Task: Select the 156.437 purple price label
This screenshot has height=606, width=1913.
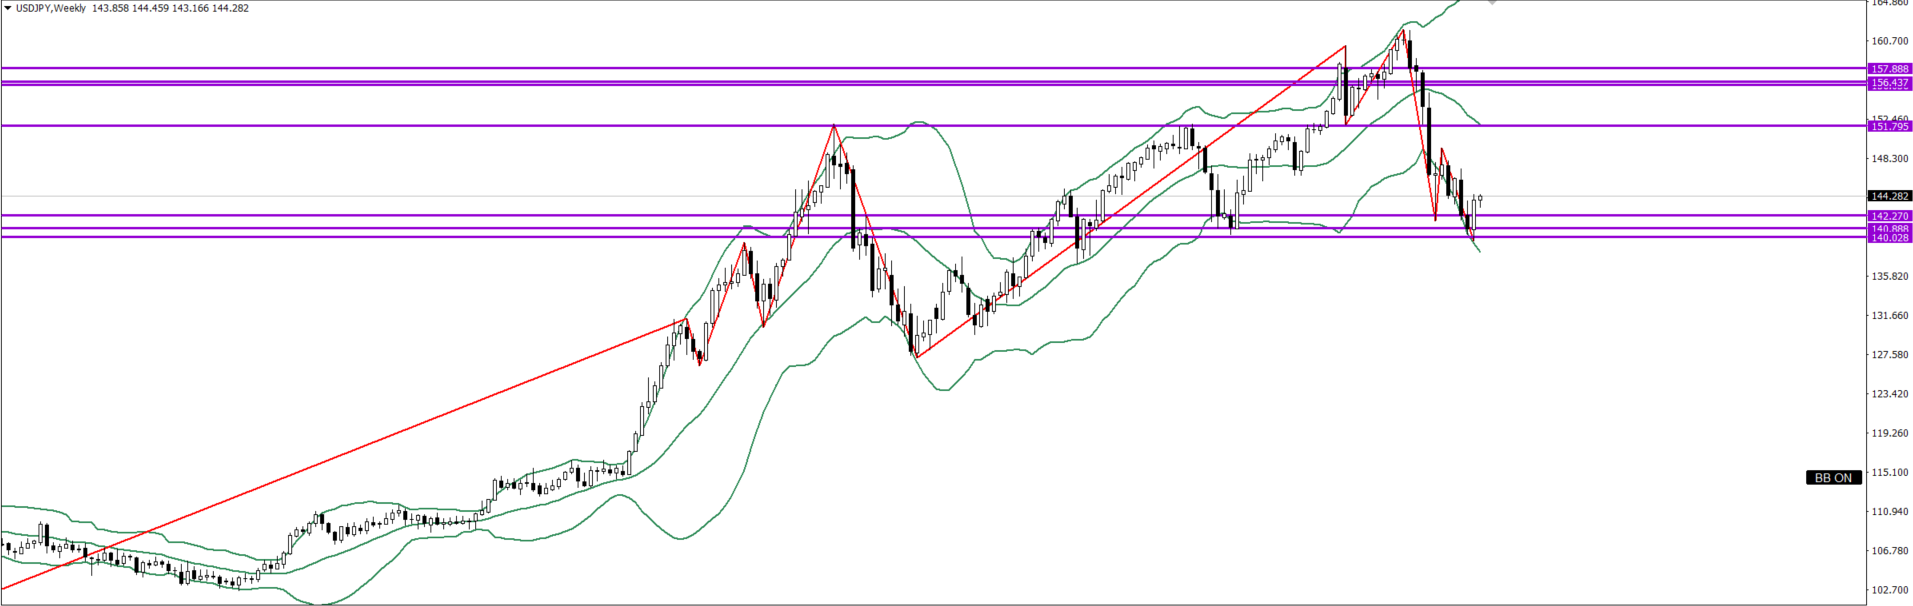Action: pyautogui.click(x=1889, y=83)
